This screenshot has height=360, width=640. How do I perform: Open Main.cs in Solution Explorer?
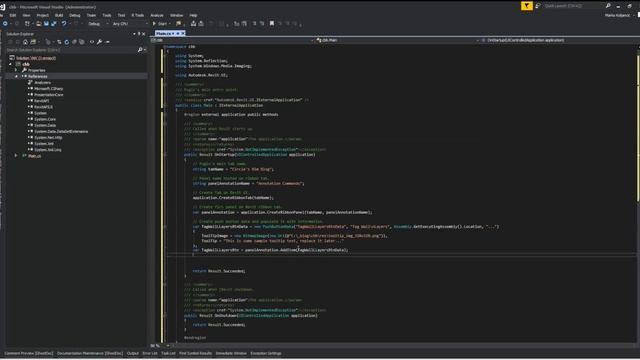coord(35,156)
